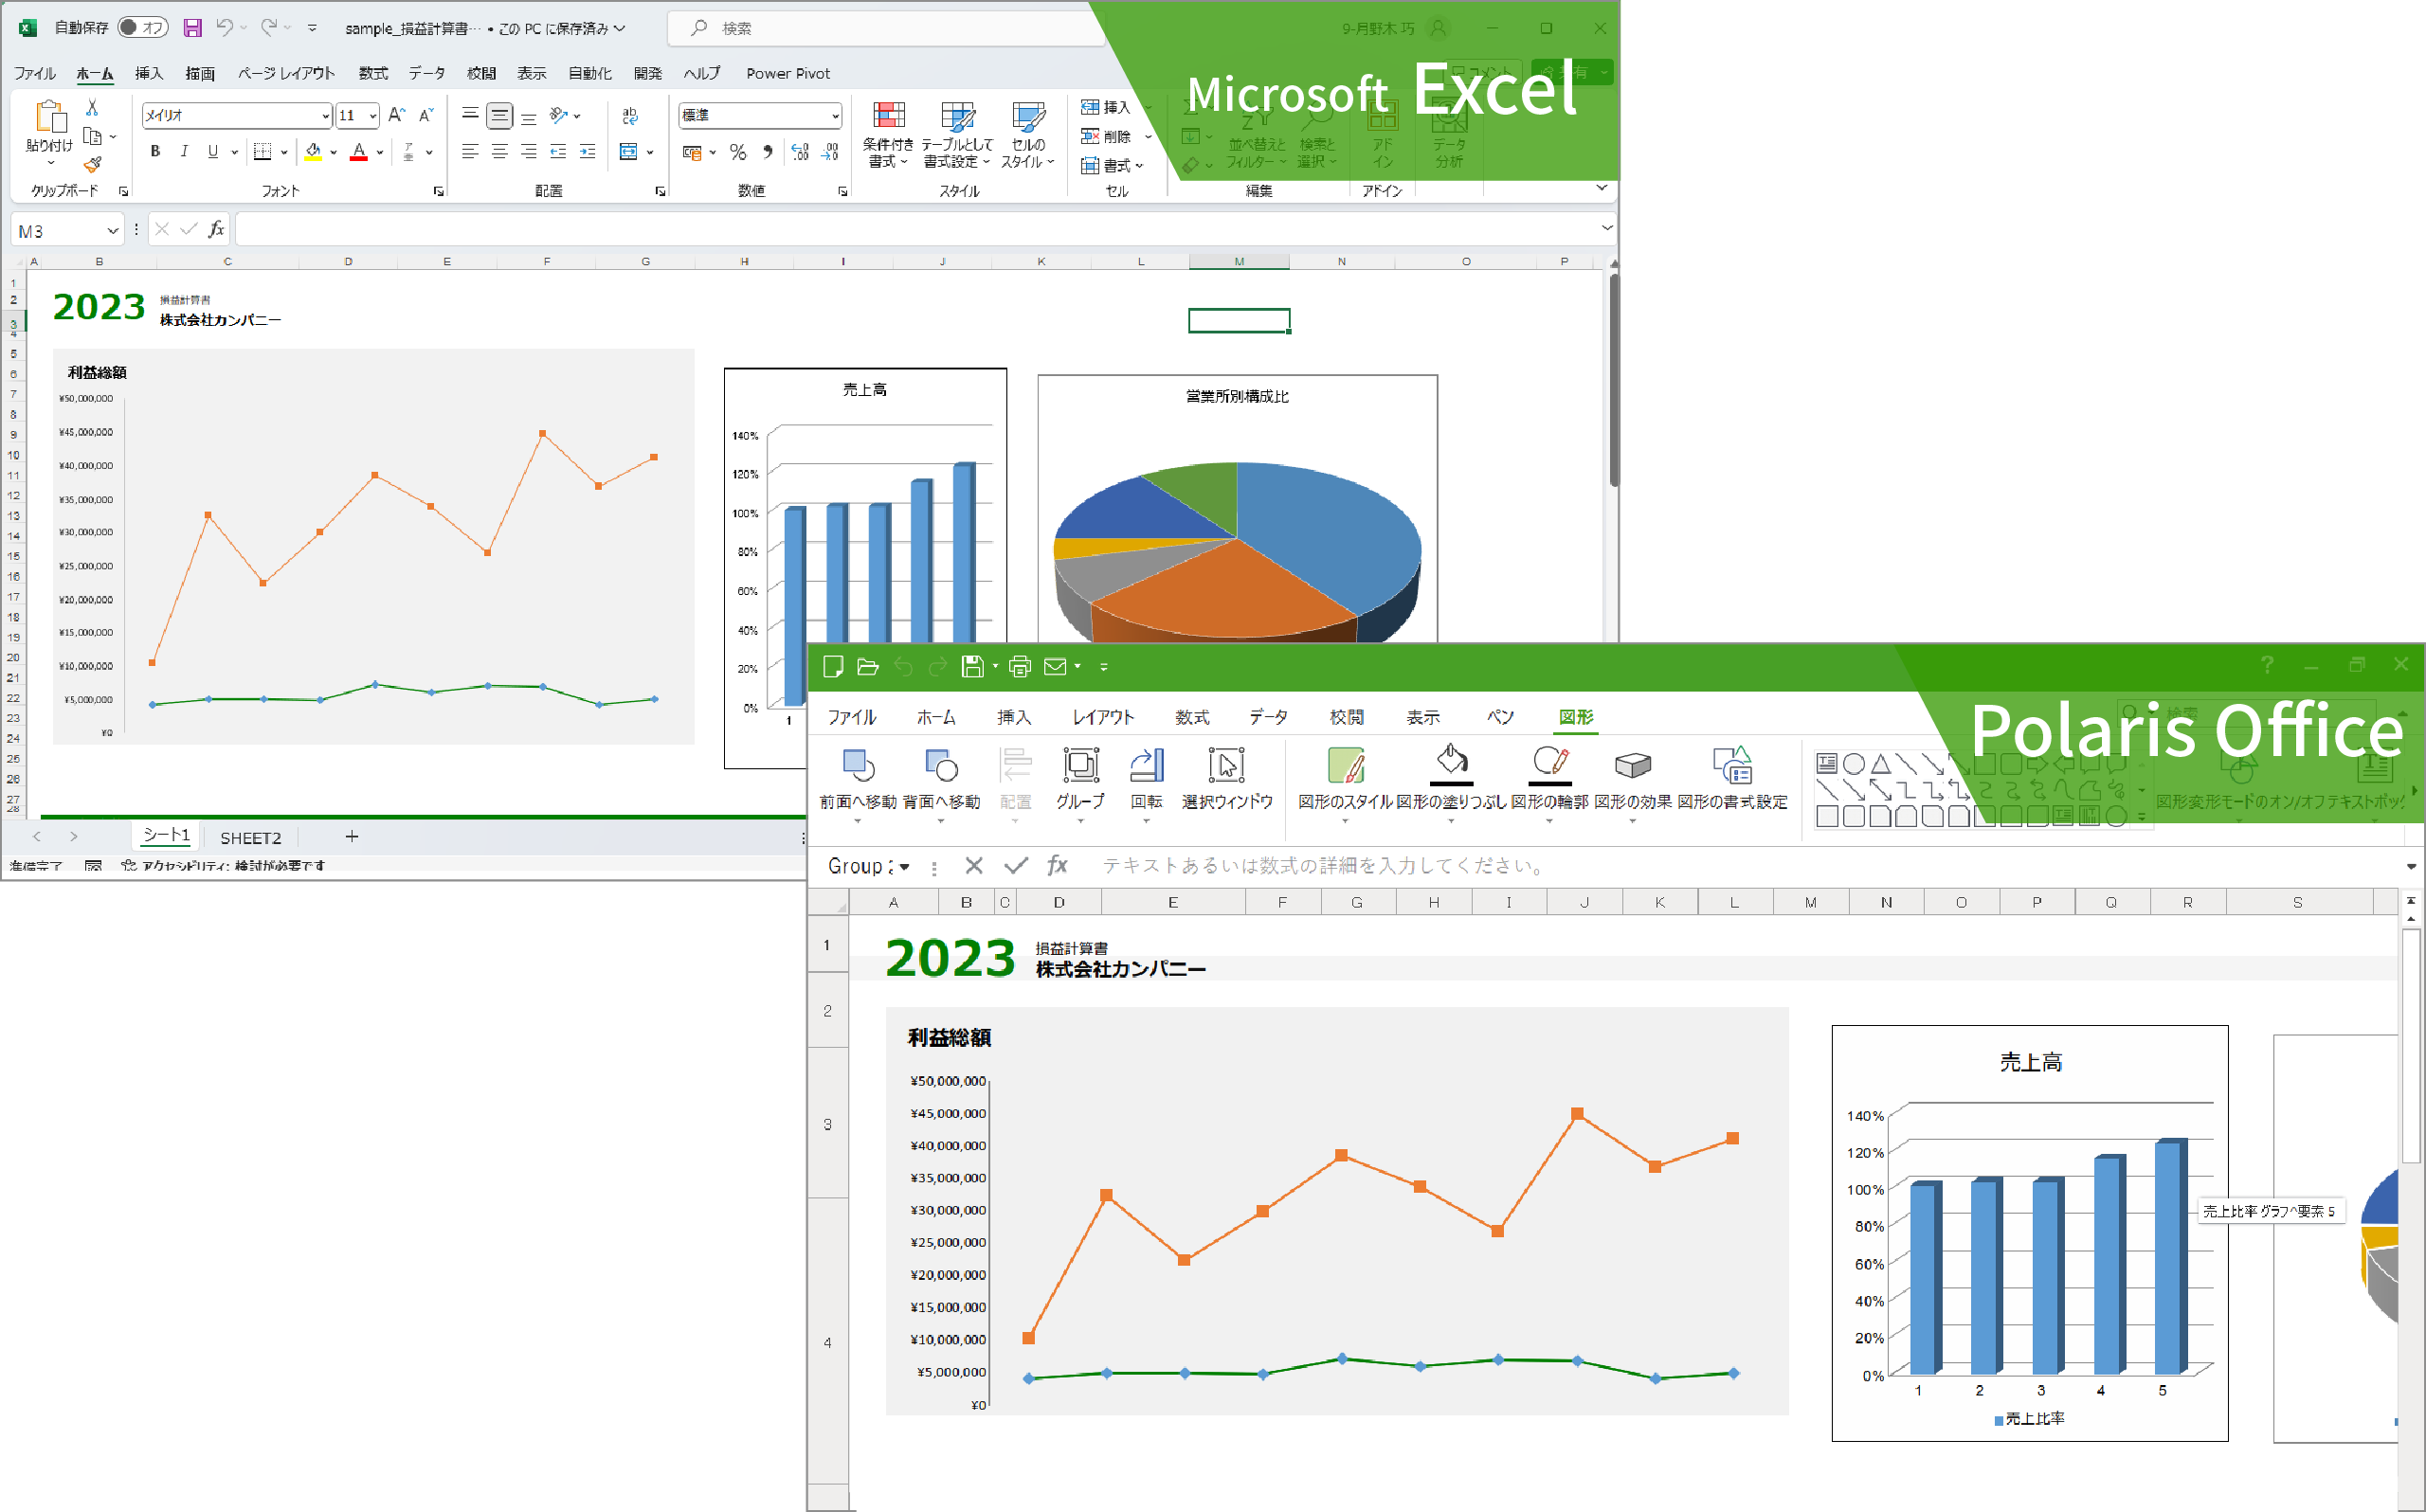Toggle the AutoSave switch
Screen dimensions: 2426x1512
tap(142, 28)
